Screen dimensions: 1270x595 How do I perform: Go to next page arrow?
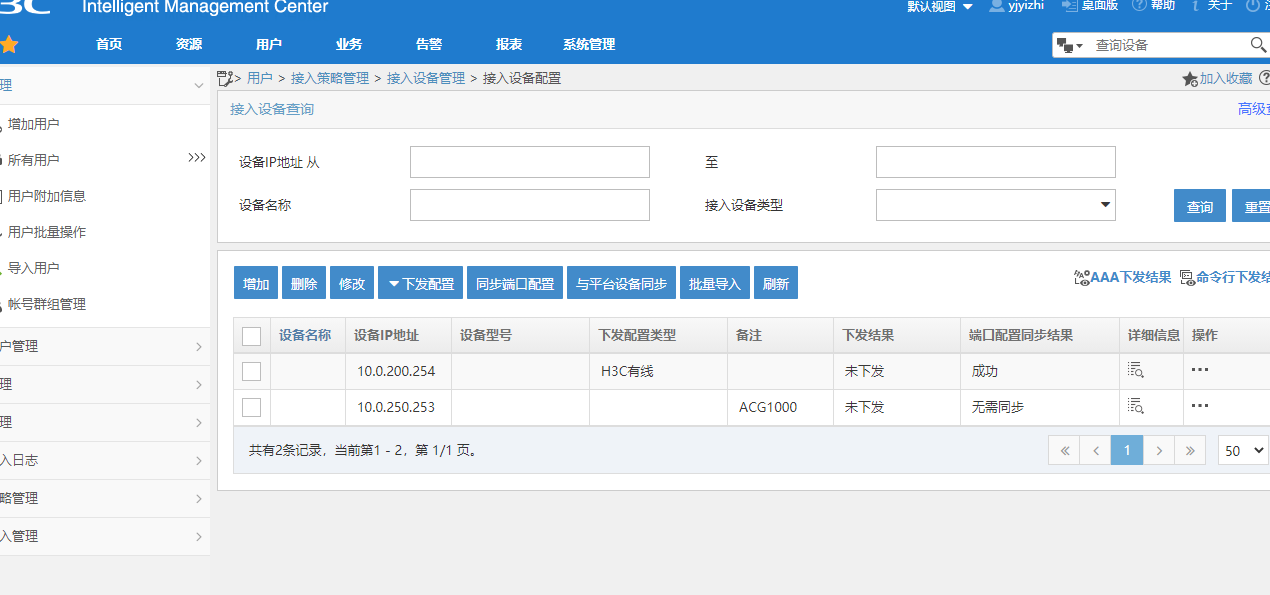point(1159,451)
